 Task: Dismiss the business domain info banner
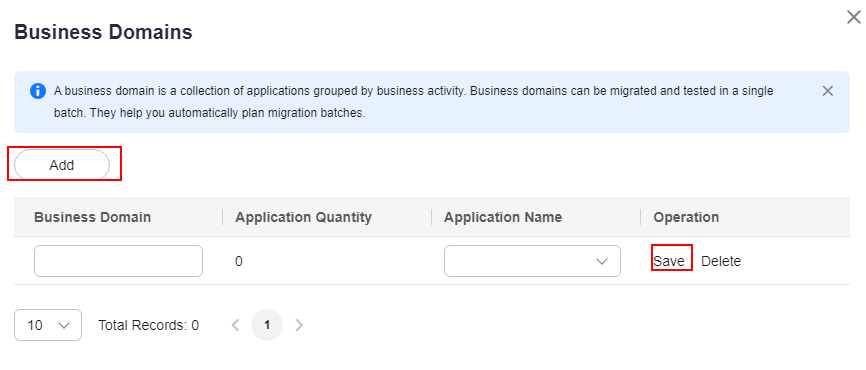(x=827, y=91)
